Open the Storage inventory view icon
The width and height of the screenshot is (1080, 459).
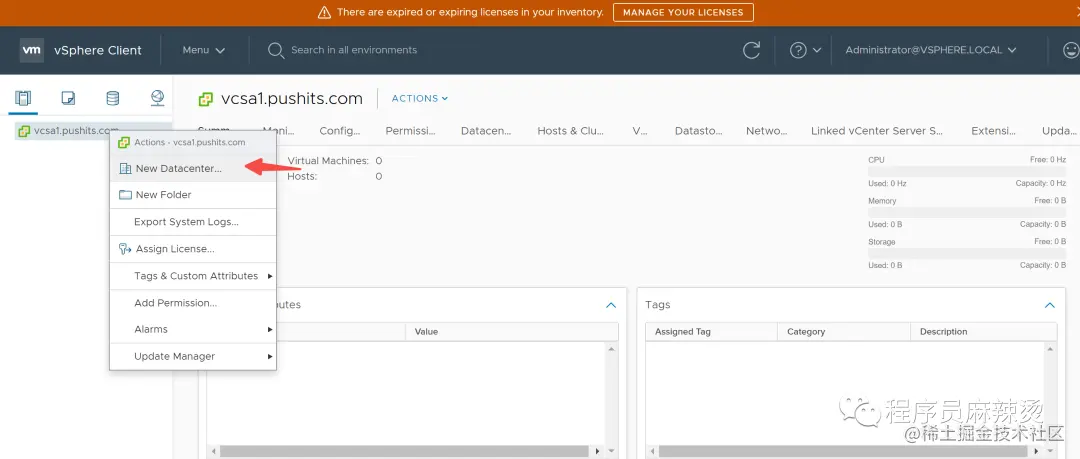[112, 99]
